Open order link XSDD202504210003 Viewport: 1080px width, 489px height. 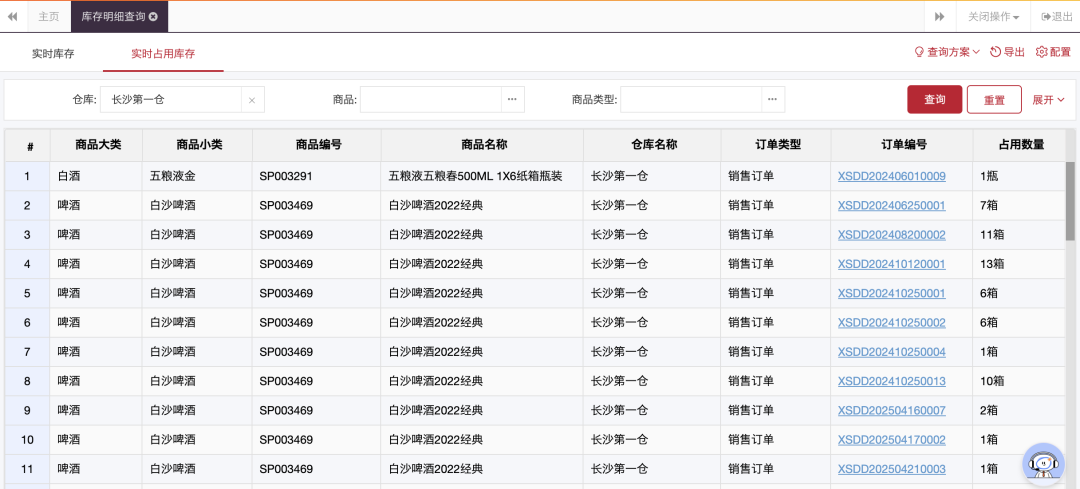891,469
